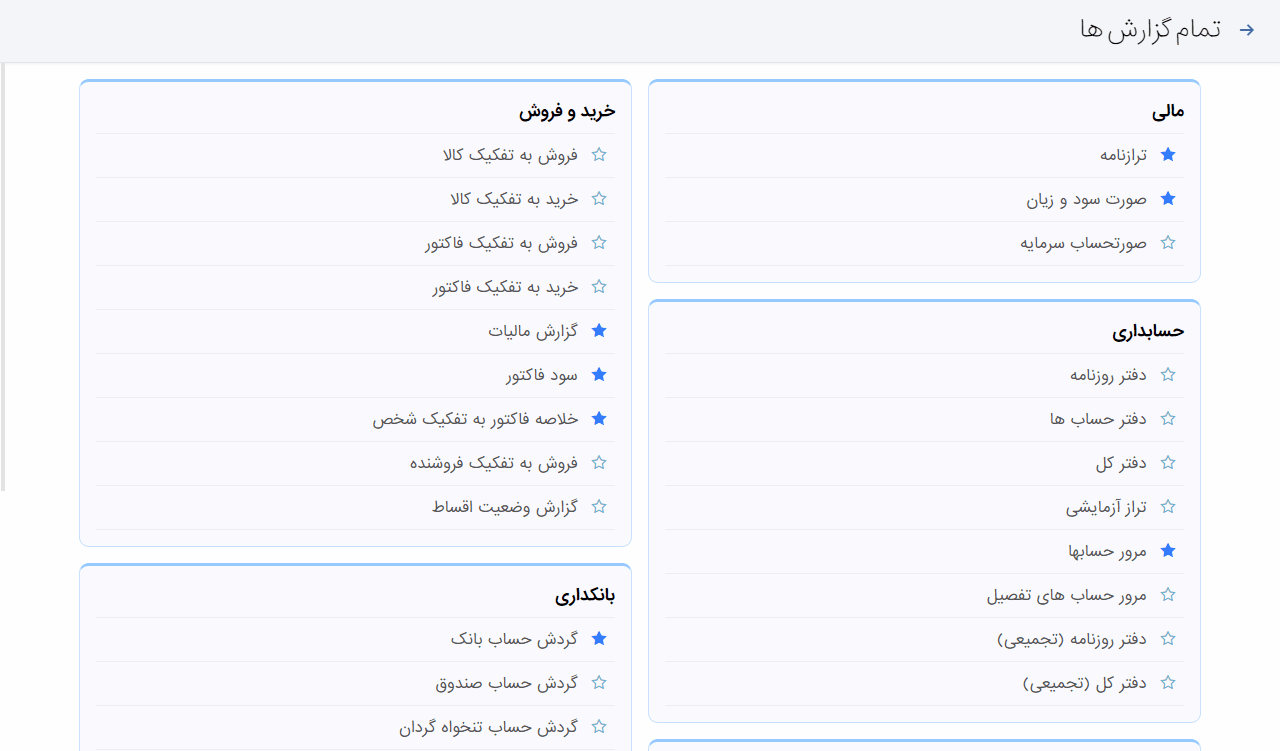Toggle off favorite for مرور حسابها
The height and width of the screenshot is (751, 1280).
pos(1167,551)
